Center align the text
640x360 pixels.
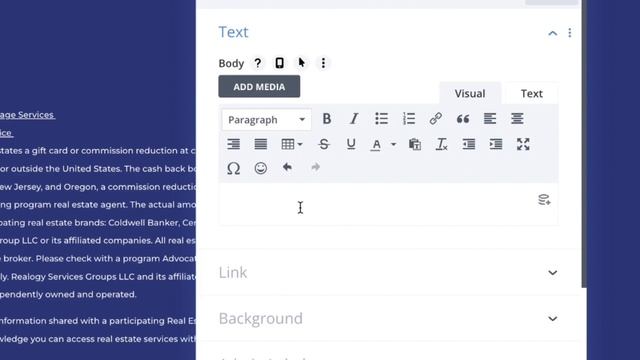[x=517, y=119]
